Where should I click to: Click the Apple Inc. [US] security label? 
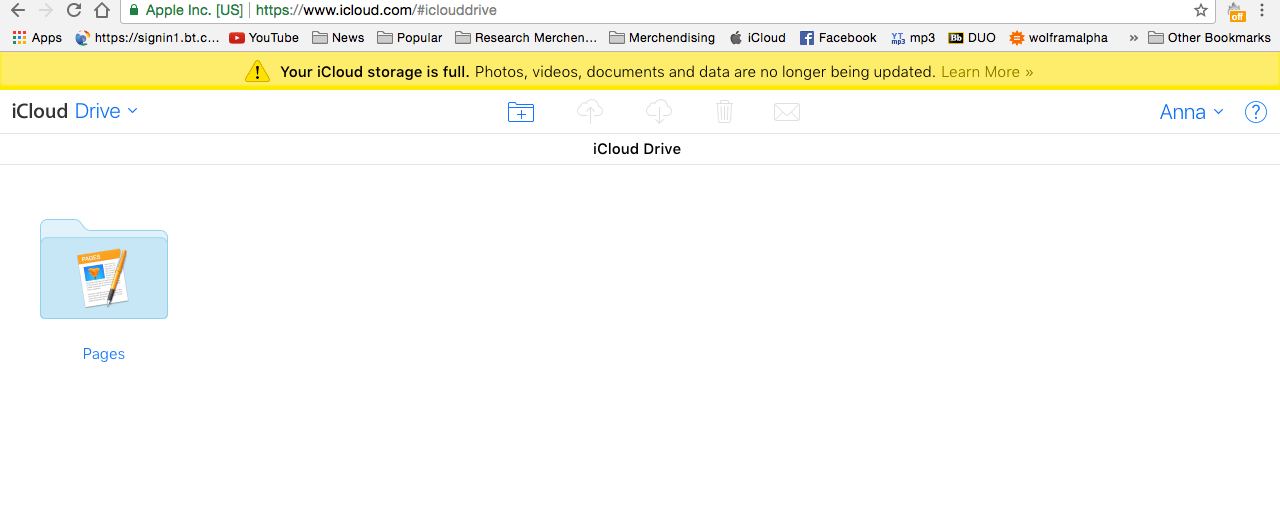(185, 11)
